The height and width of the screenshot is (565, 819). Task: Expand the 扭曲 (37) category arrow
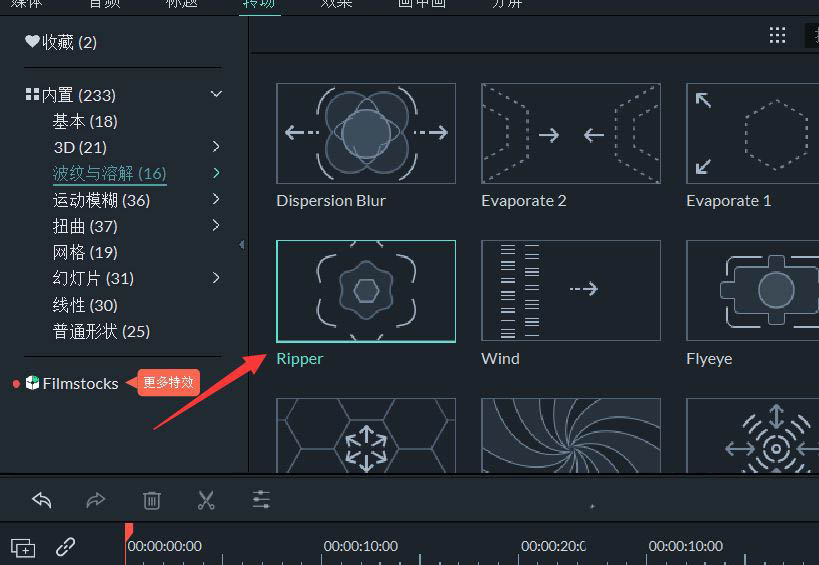pos(216,226)
